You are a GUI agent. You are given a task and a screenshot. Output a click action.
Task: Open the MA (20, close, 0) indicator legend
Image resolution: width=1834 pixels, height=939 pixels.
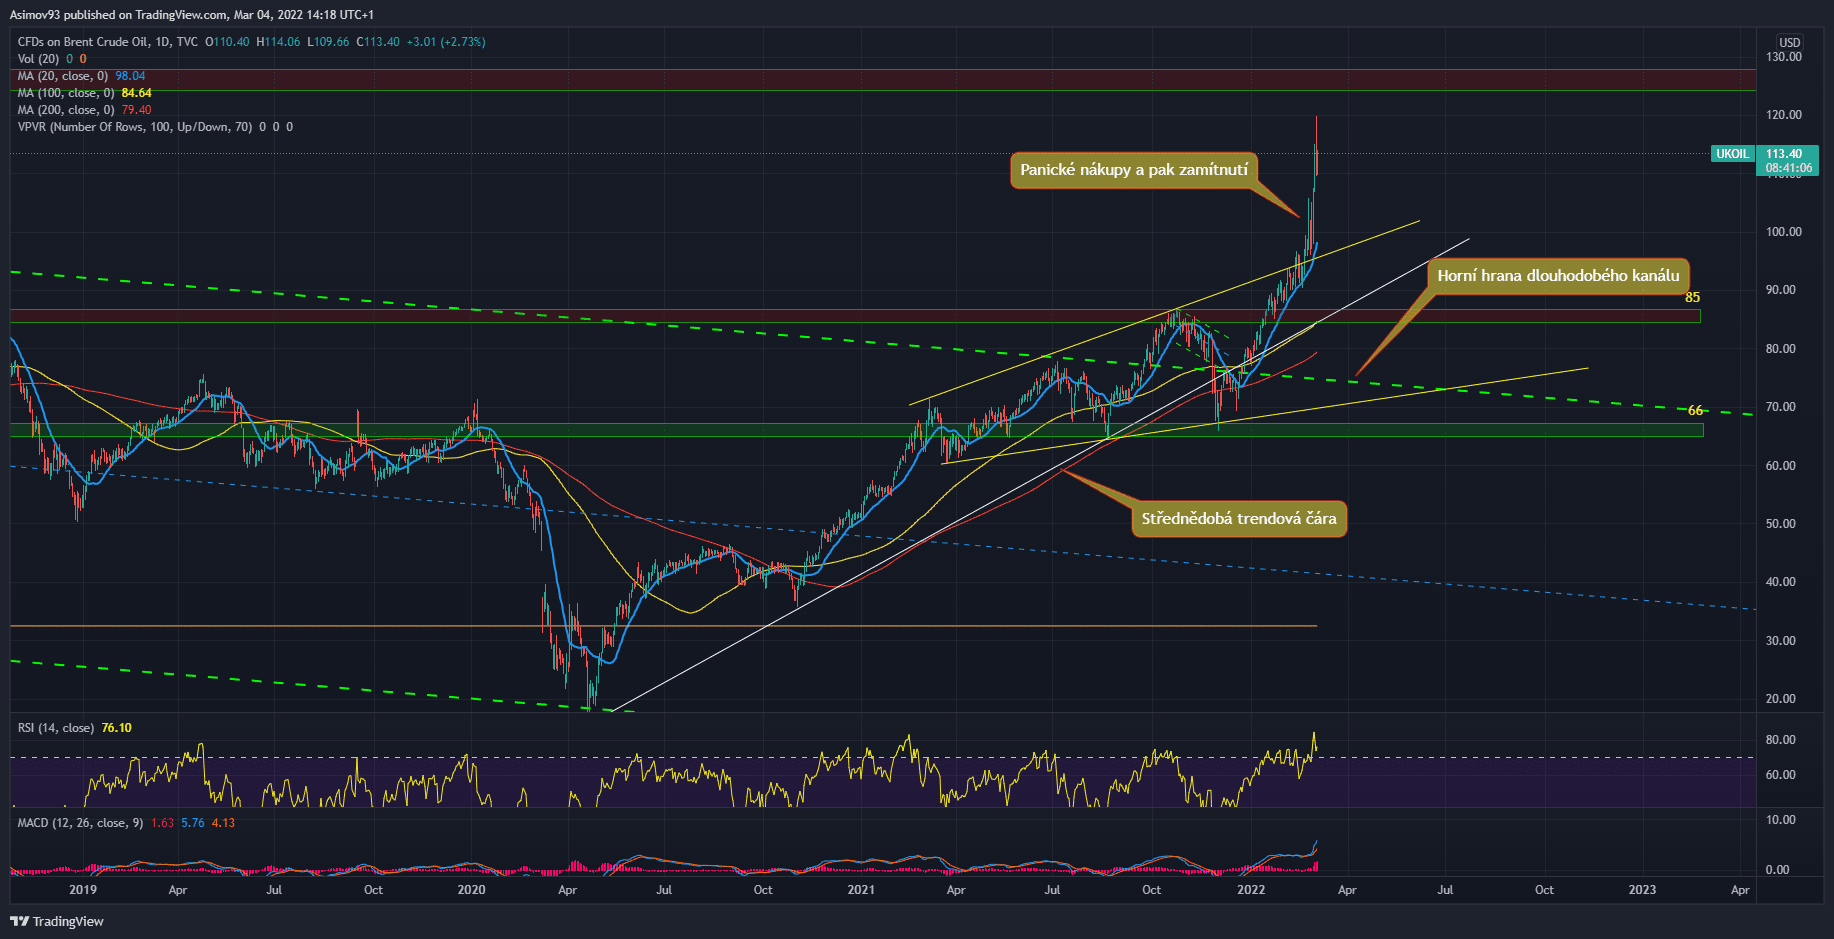tap(68, 76)
